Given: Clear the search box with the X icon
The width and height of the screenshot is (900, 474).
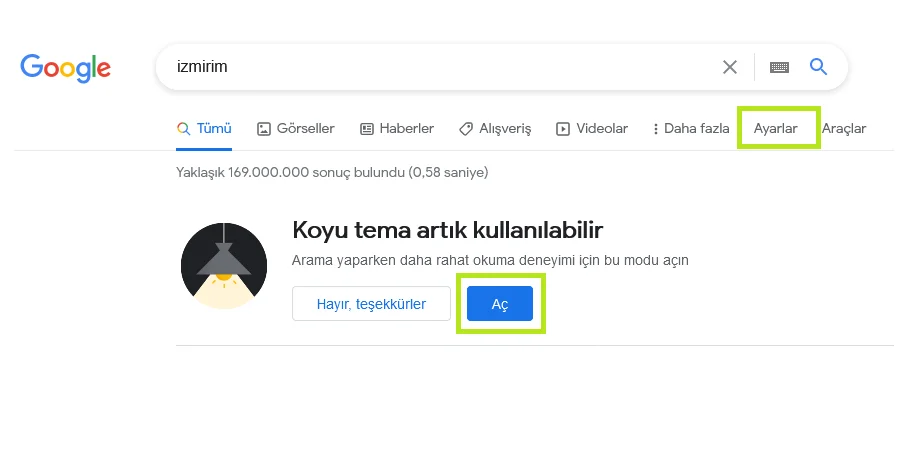Looking at the screenshot, I should (x=730, y=67).
